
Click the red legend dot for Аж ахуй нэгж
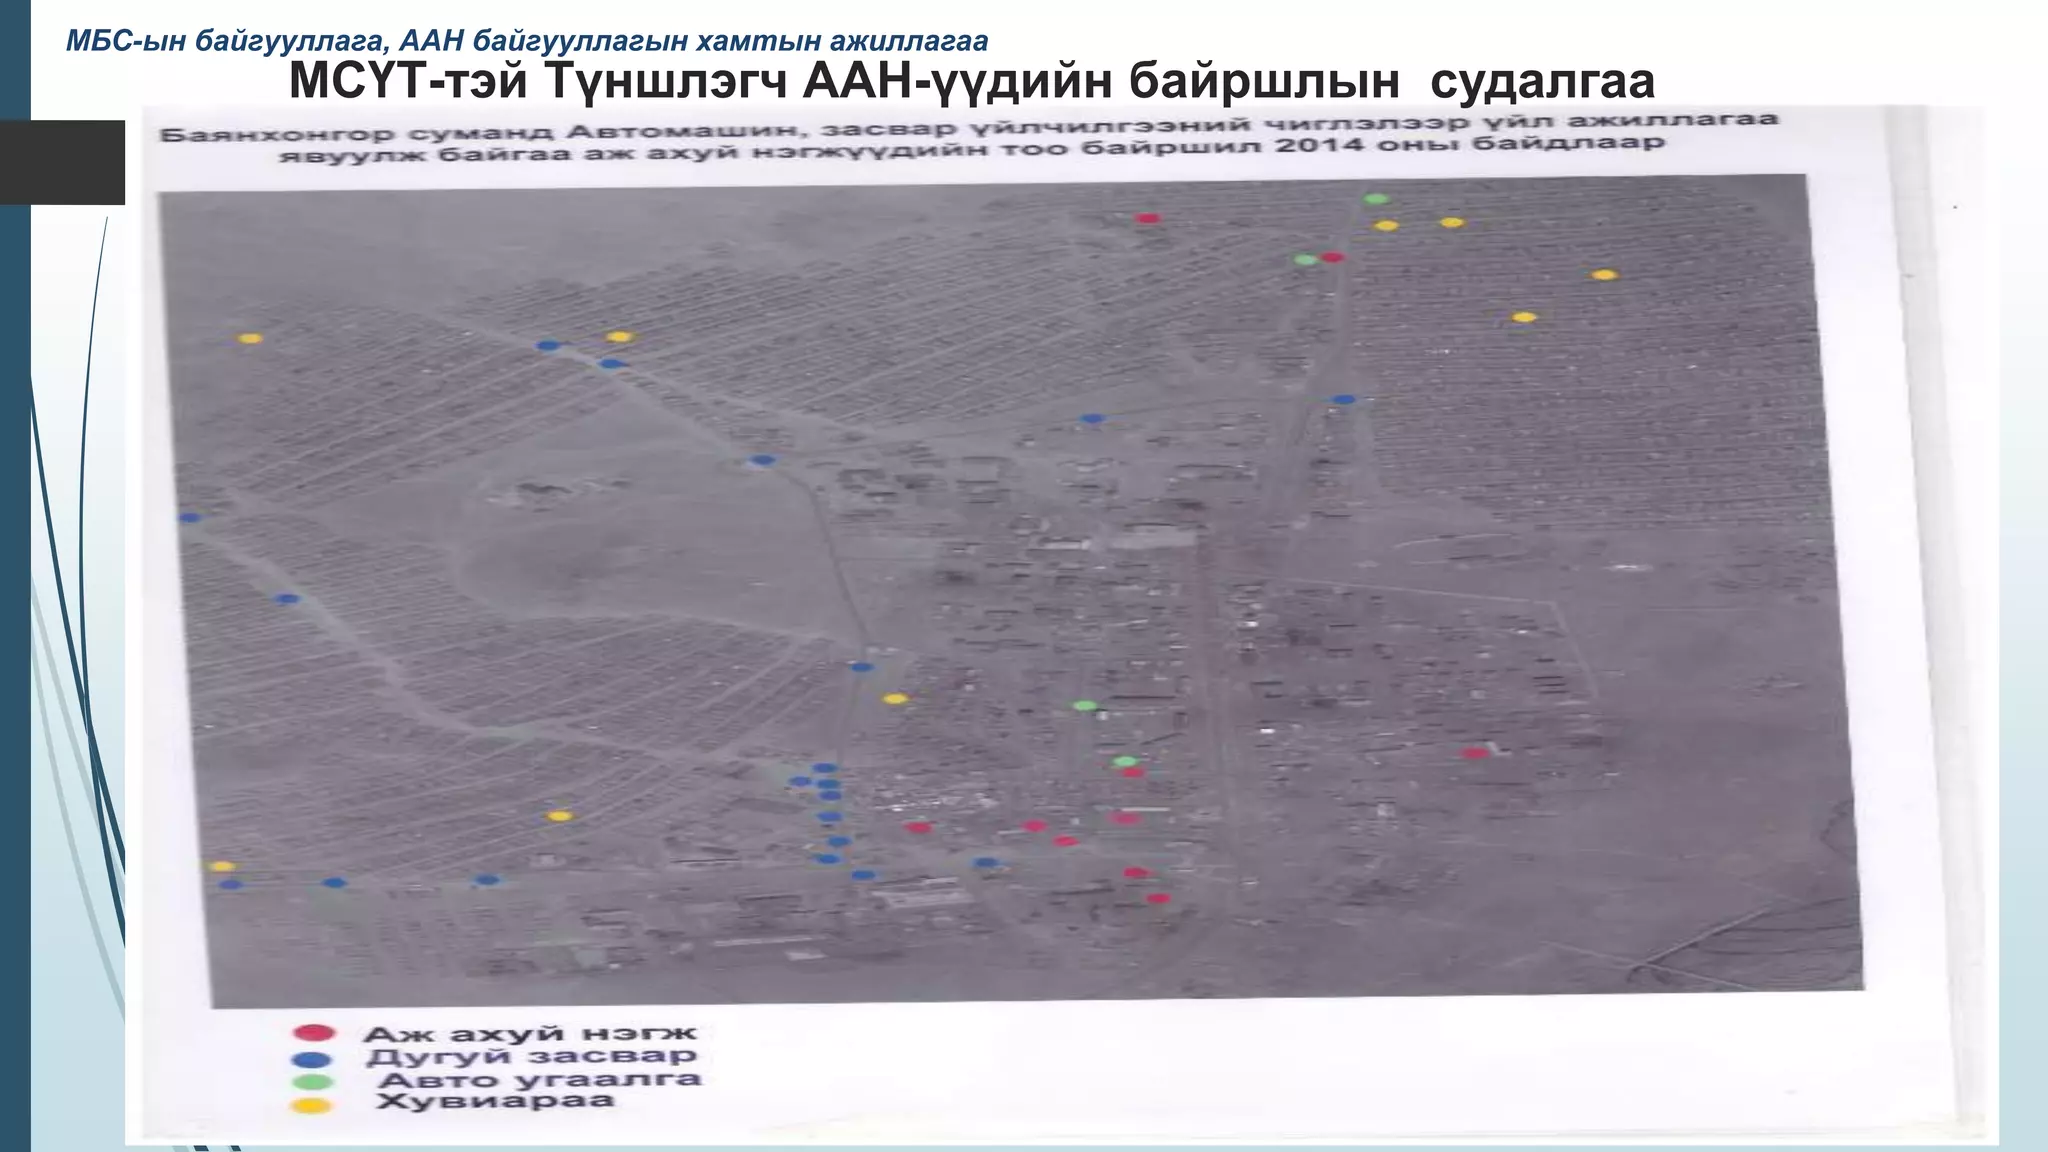click(x=314, y=1033)
